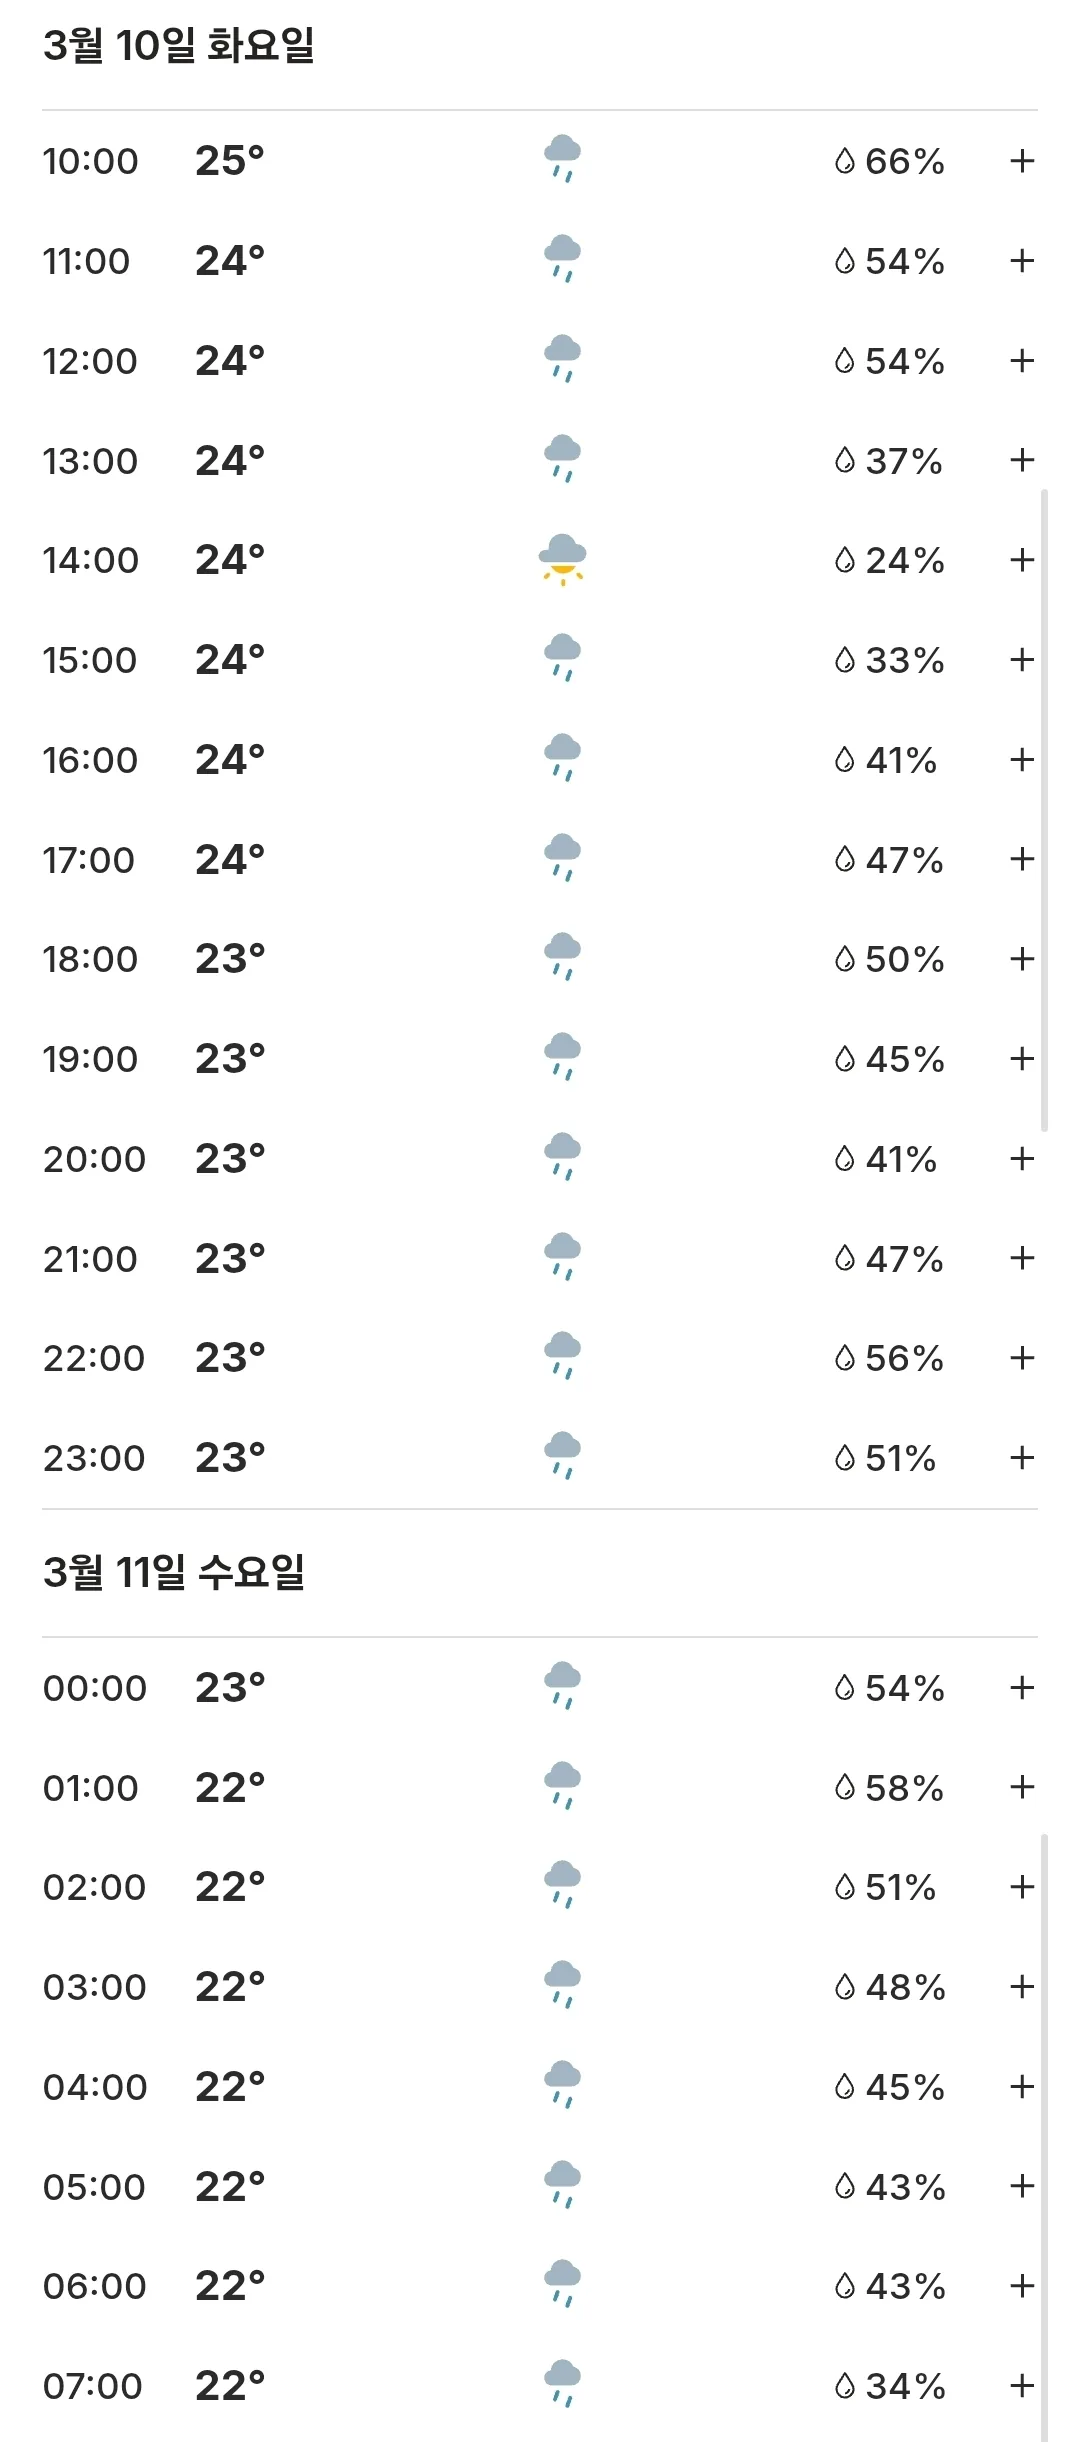Expand the 10:00 forecast details plus
Screen dimensions: 1080x2442
(1021, 161)
